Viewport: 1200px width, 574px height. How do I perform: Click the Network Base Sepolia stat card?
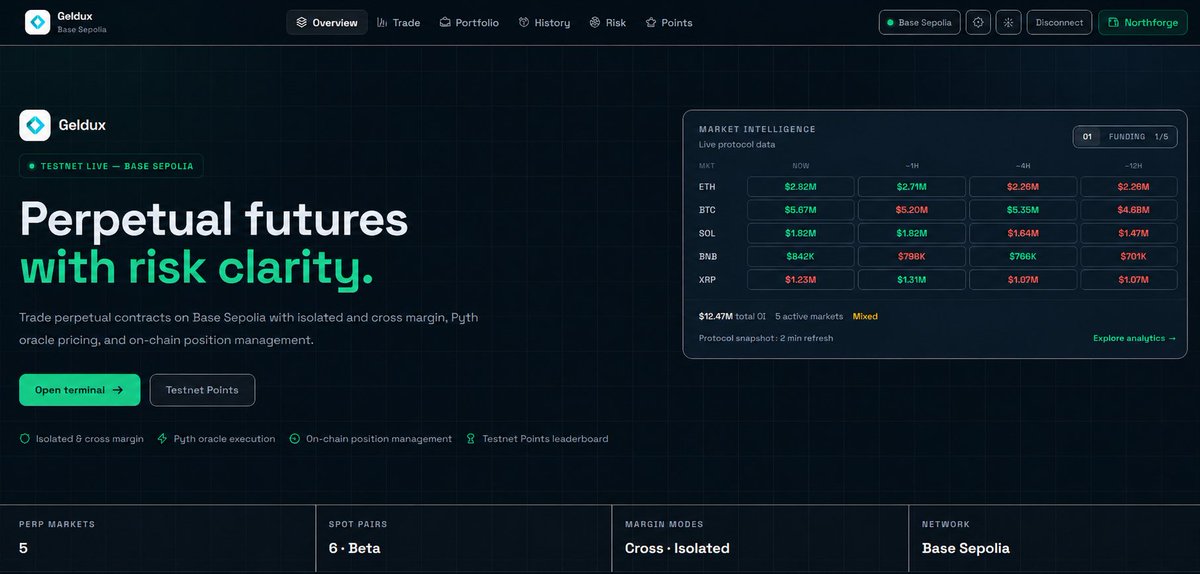[x=1055, y=539]
